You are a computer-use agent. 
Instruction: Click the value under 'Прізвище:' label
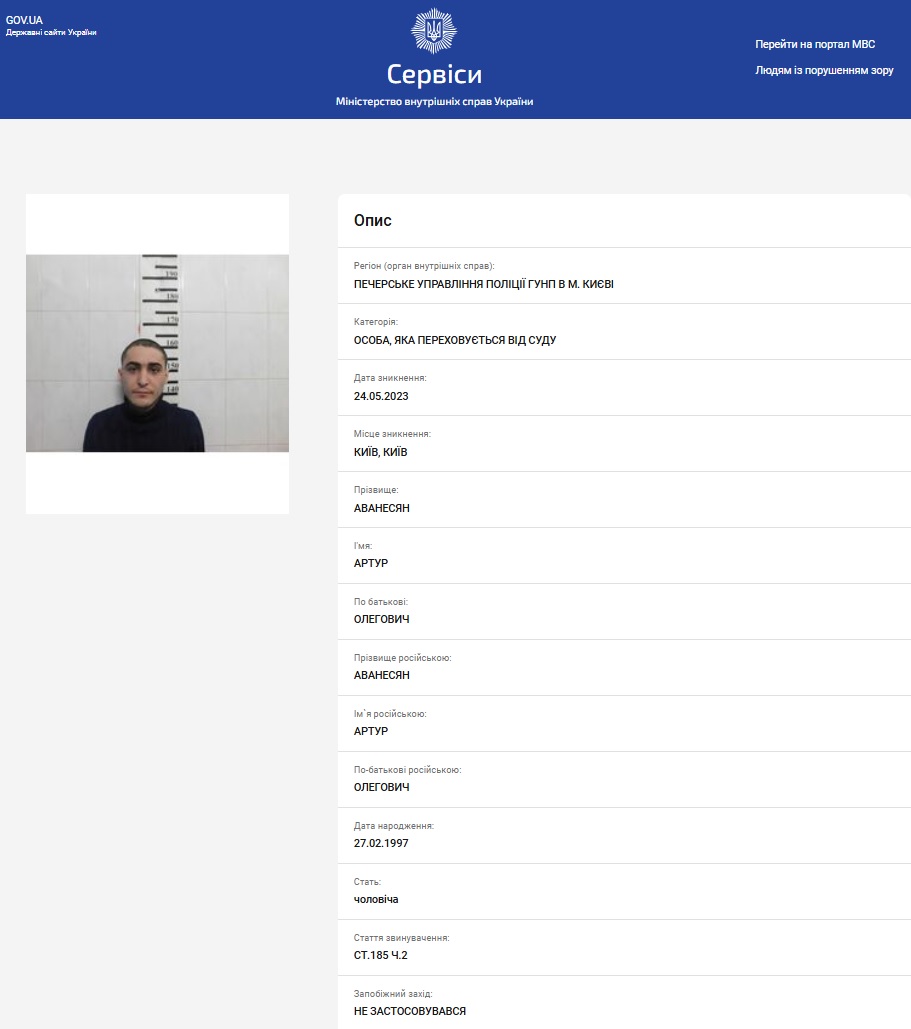click(381, 508)
